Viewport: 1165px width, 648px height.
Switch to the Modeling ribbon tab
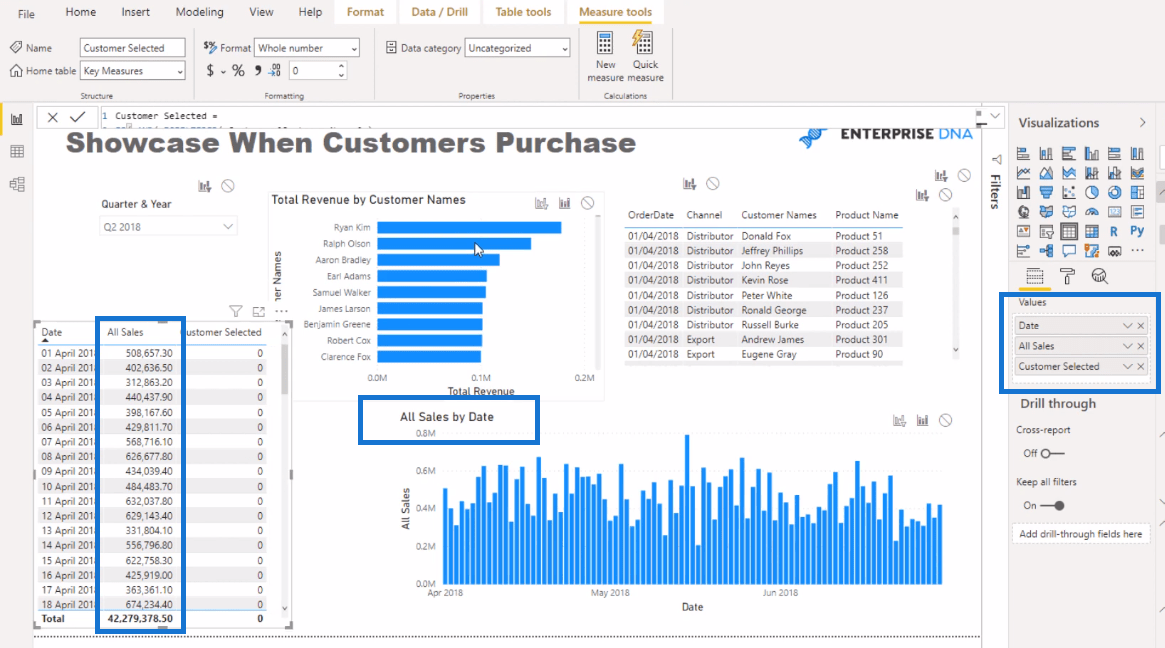pyautogui.click(x=199, y=12)
